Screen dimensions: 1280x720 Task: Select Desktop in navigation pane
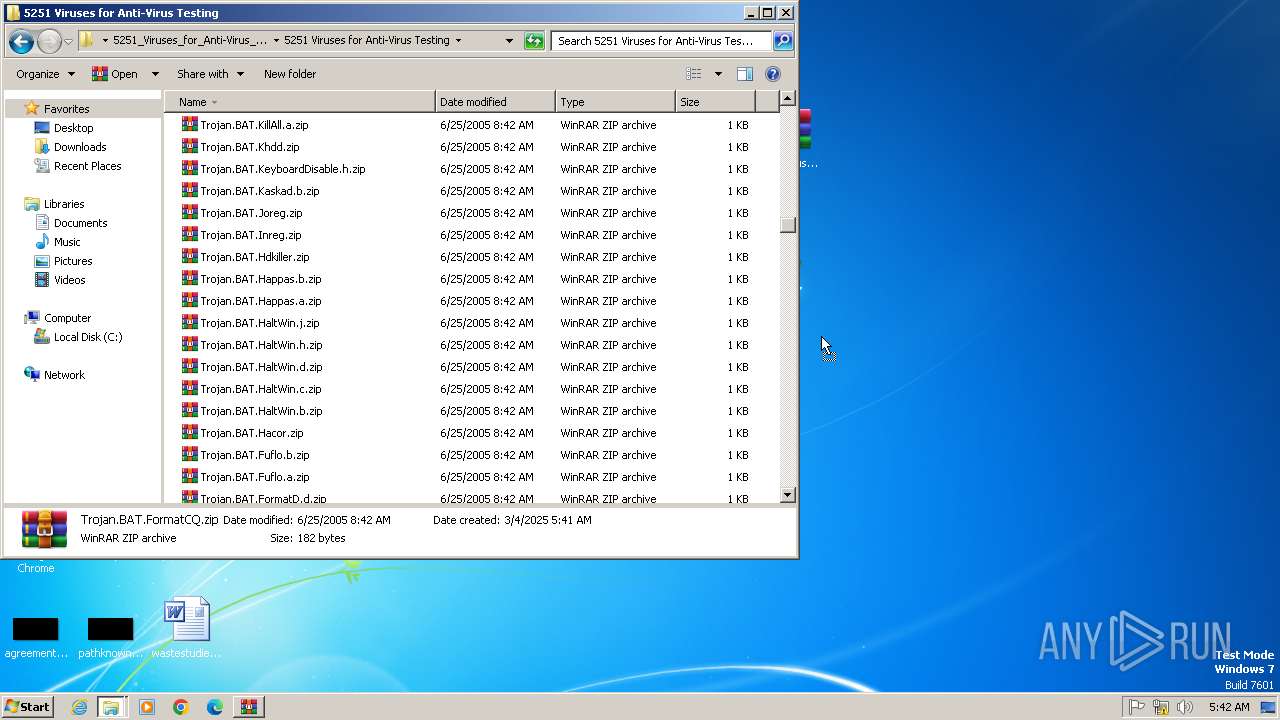73,128
